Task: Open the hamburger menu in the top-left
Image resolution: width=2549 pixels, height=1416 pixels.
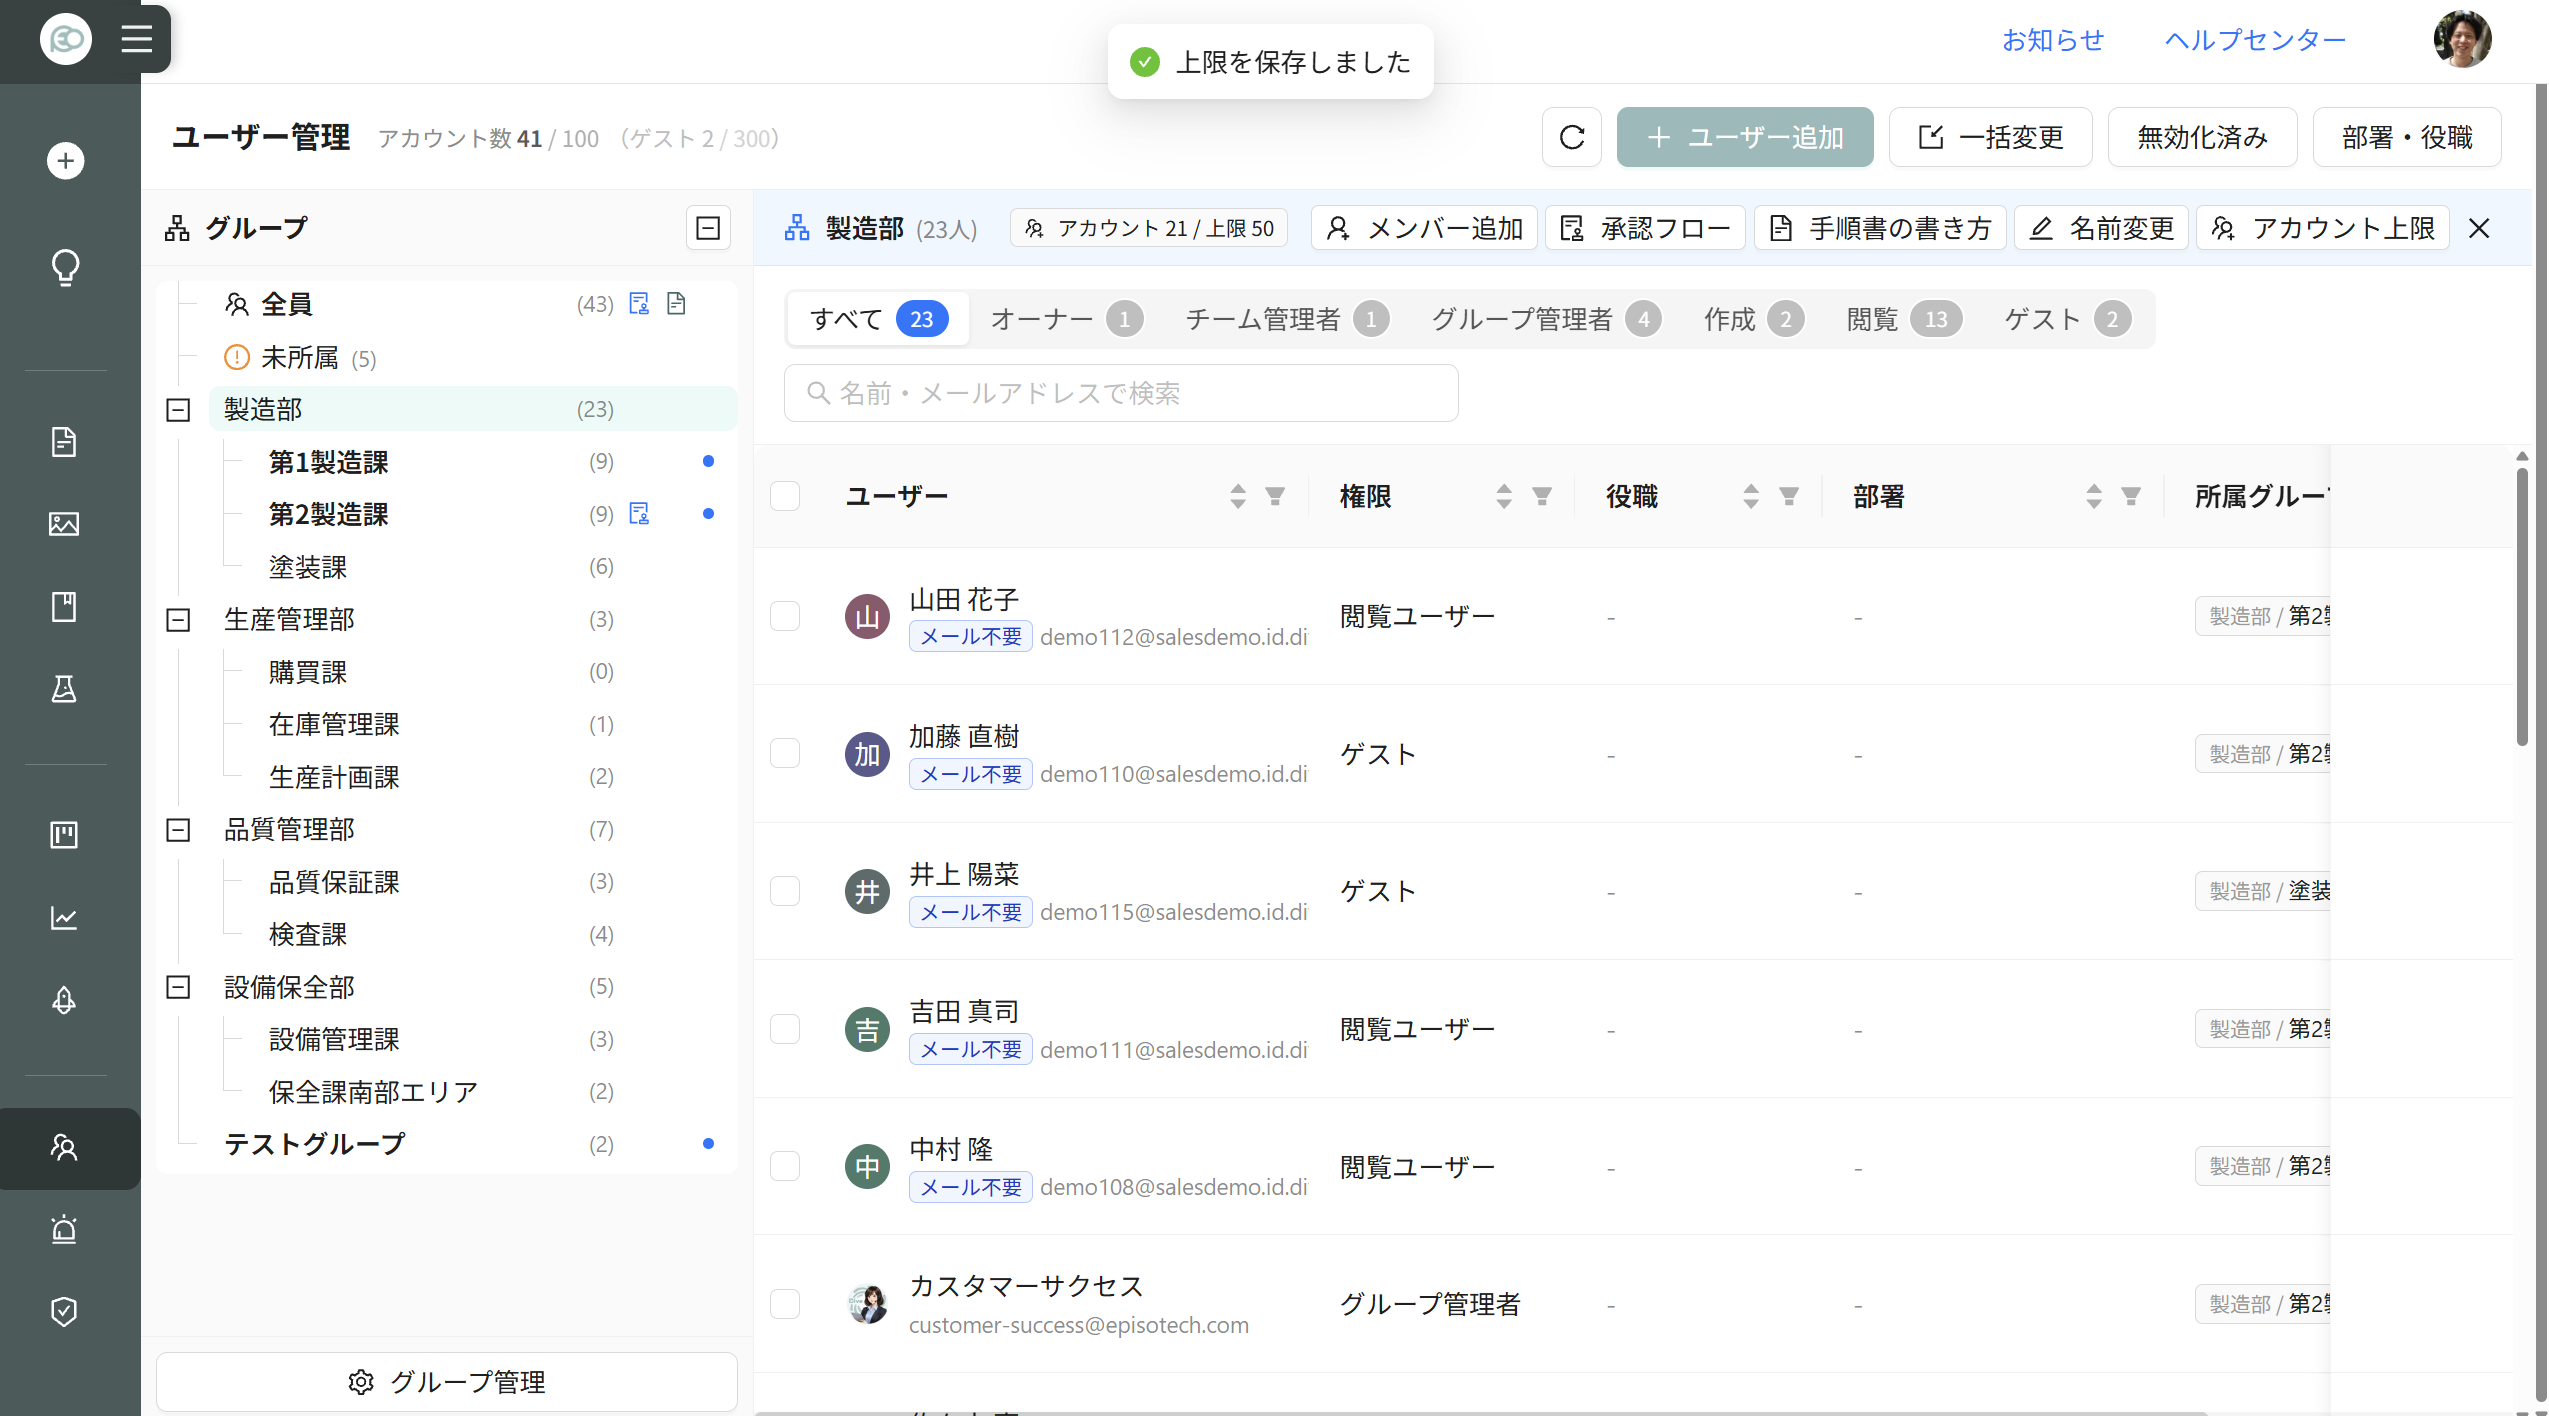Action: (x=137, y=39)
